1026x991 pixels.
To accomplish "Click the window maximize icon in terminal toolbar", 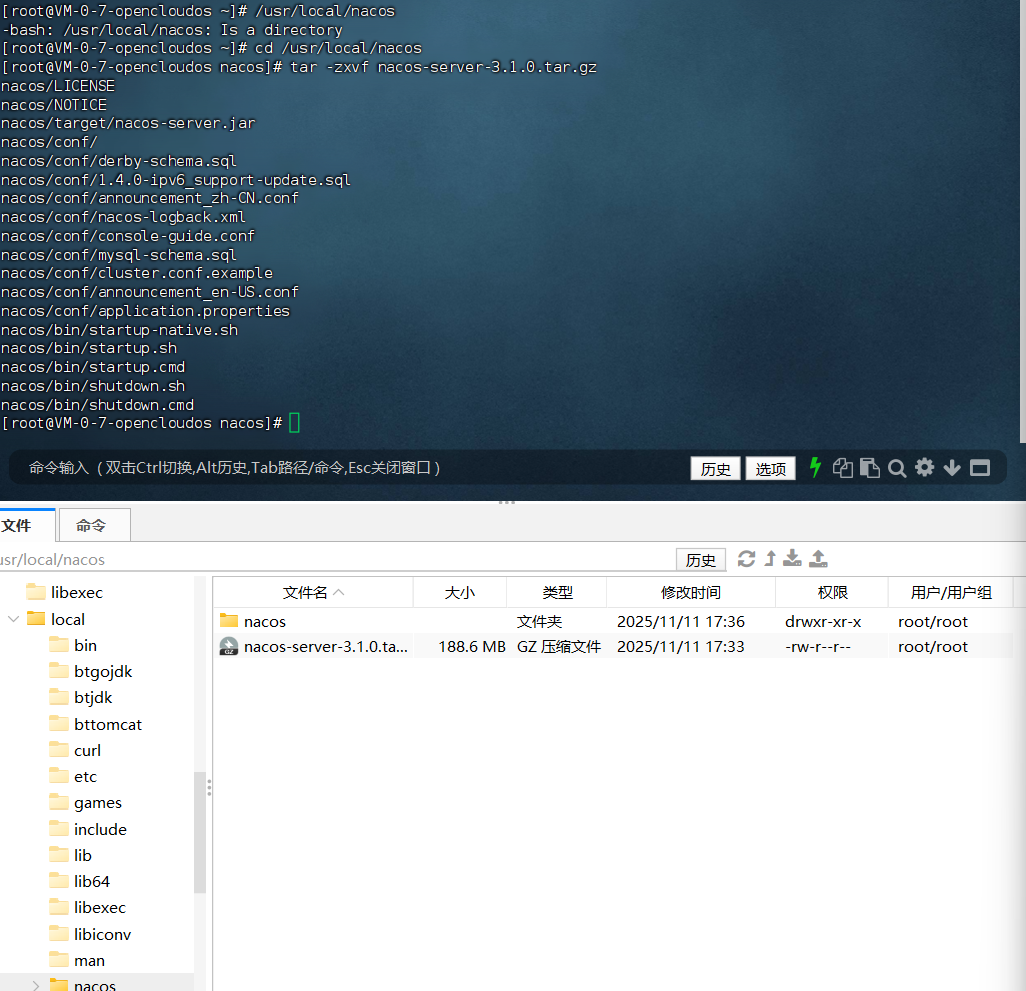I will click(x=979, y=468).
